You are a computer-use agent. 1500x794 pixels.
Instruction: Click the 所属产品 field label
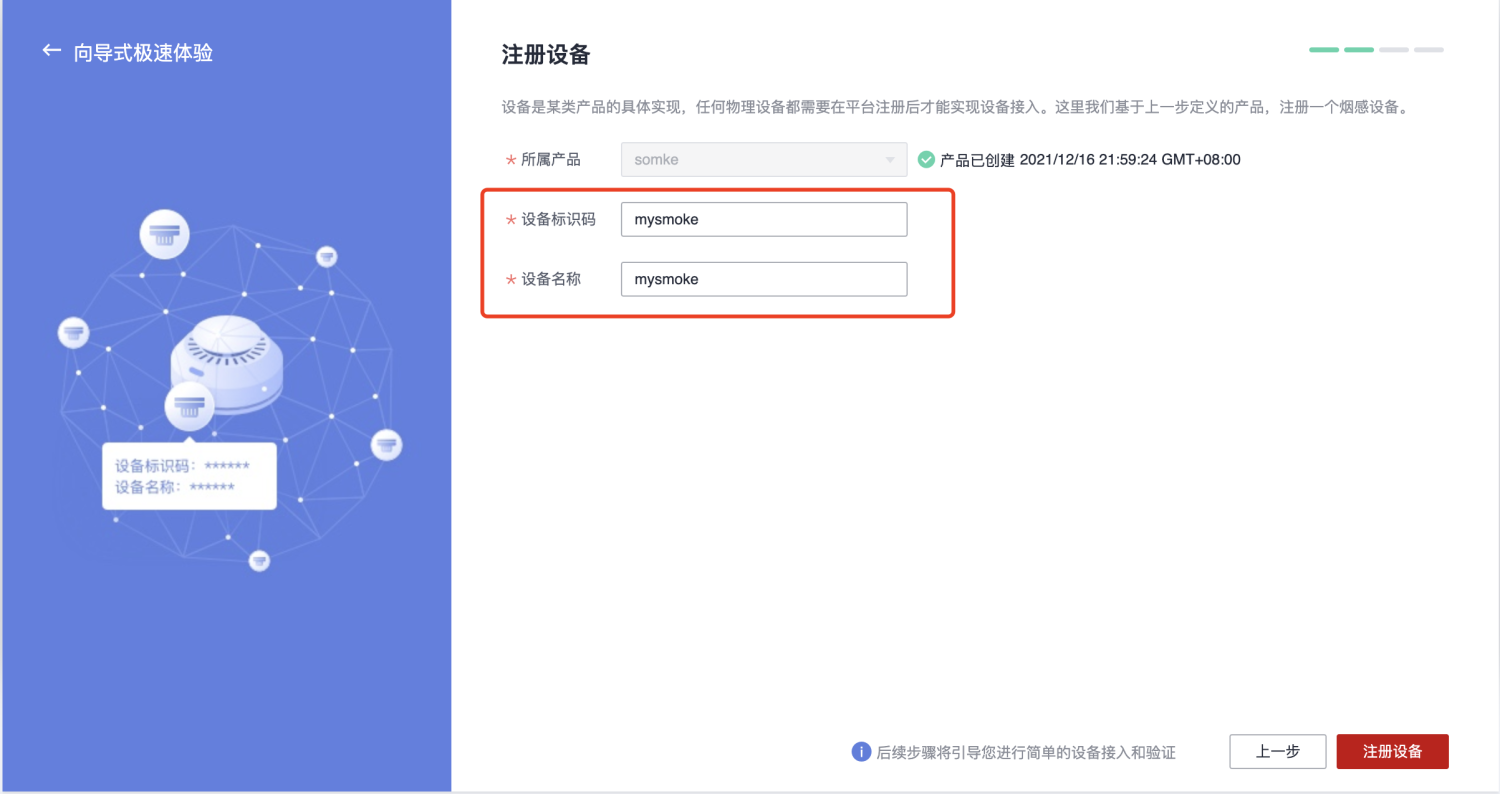coord(551,159)
